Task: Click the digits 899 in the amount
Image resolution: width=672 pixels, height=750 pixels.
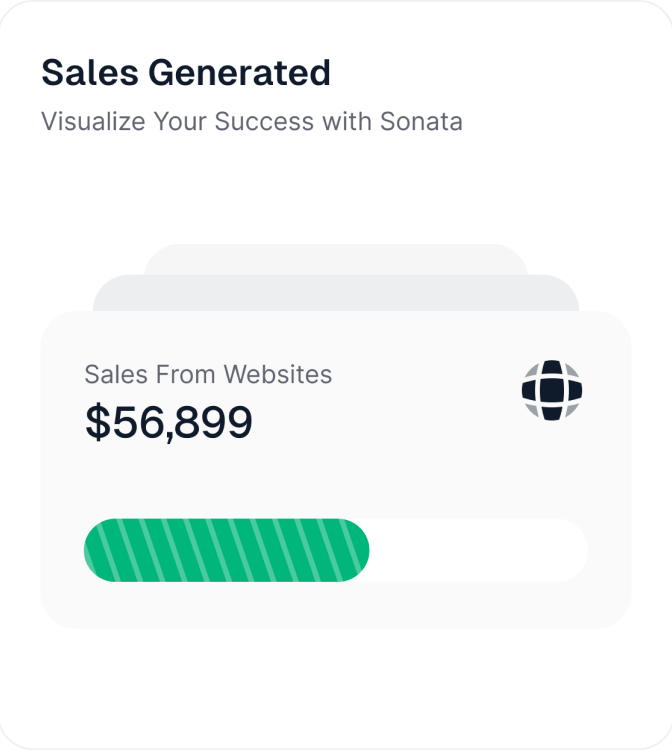Action: (x=213, y=422)
